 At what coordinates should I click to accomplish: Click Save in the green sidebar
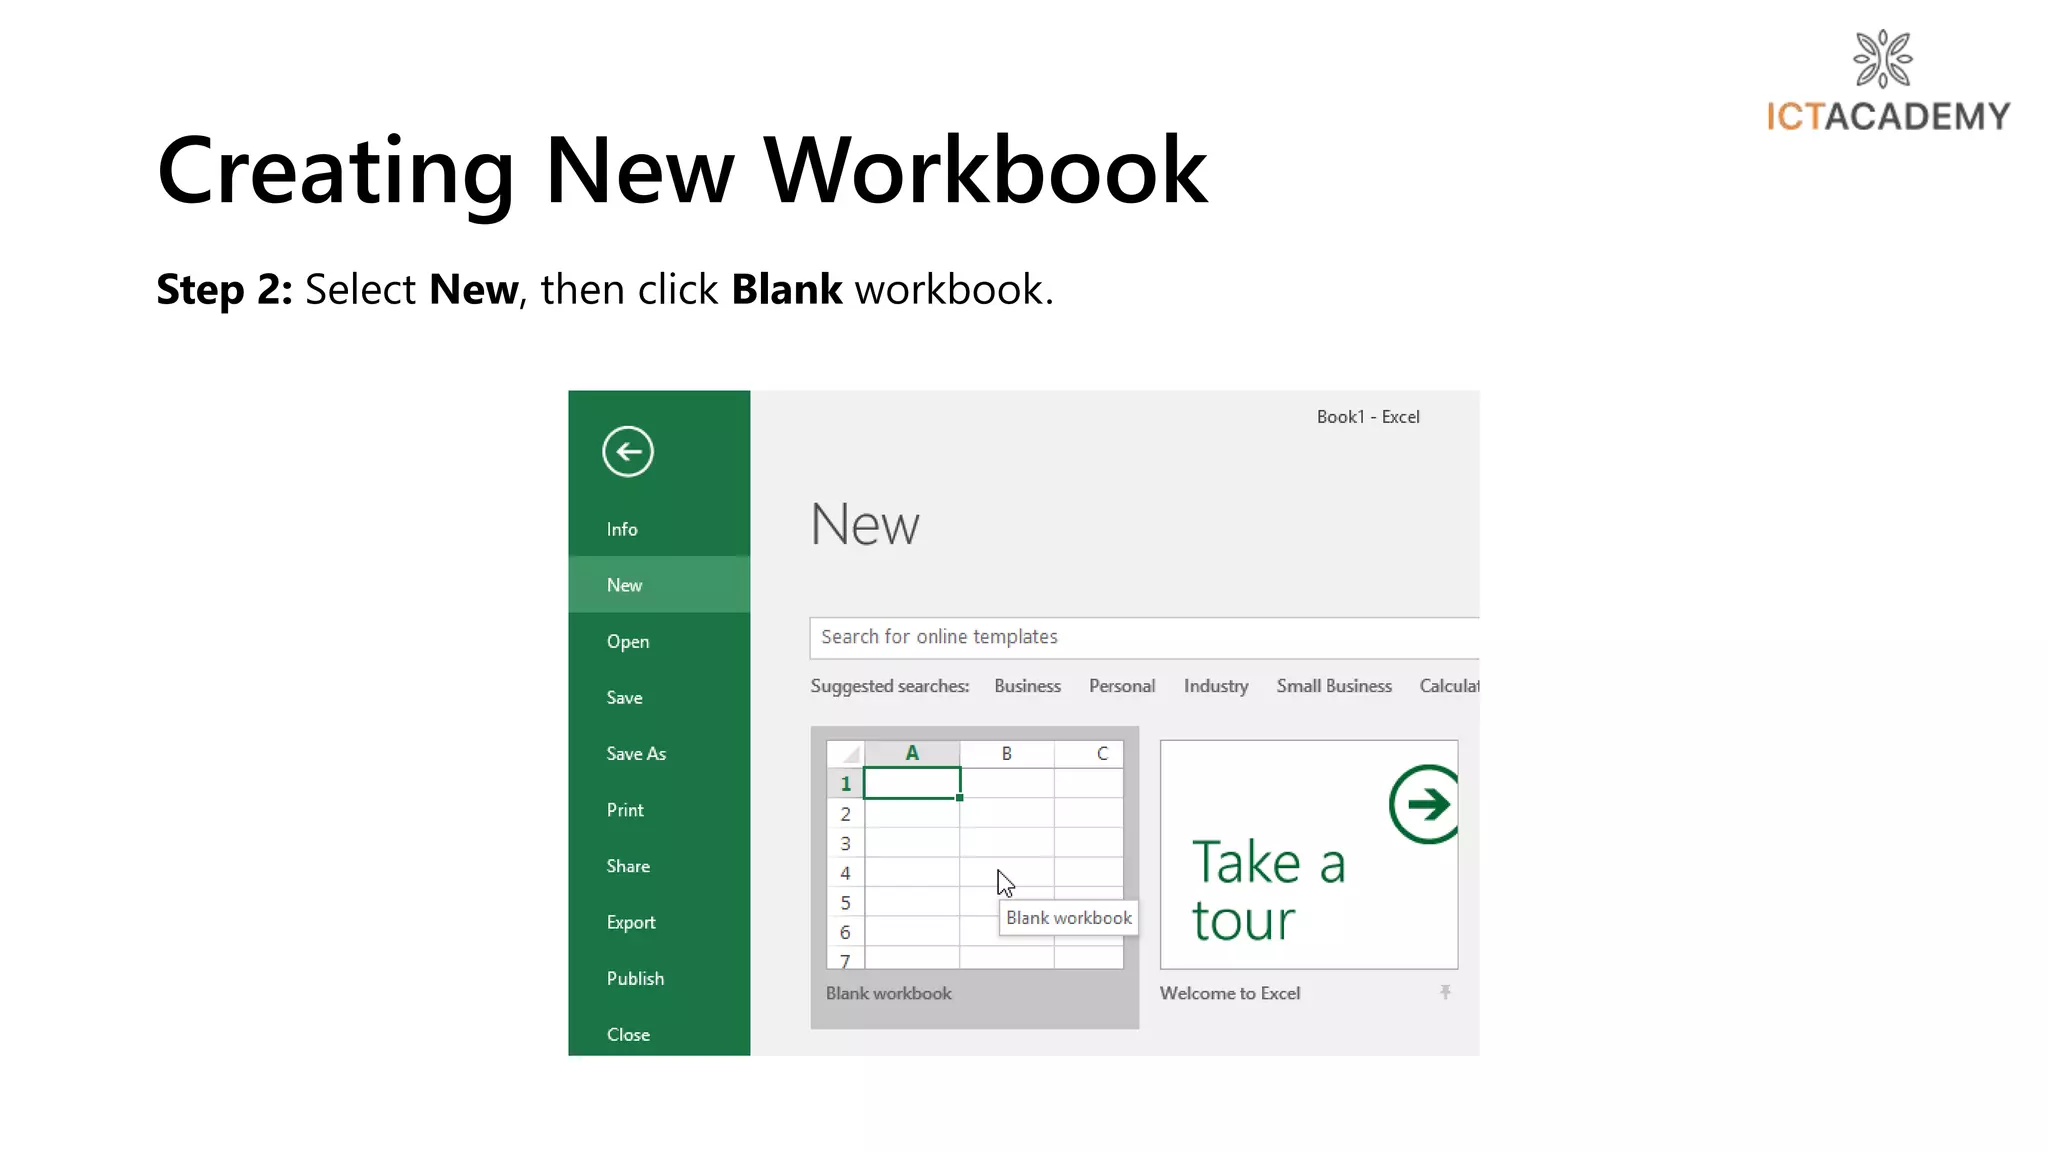point(624,697)
